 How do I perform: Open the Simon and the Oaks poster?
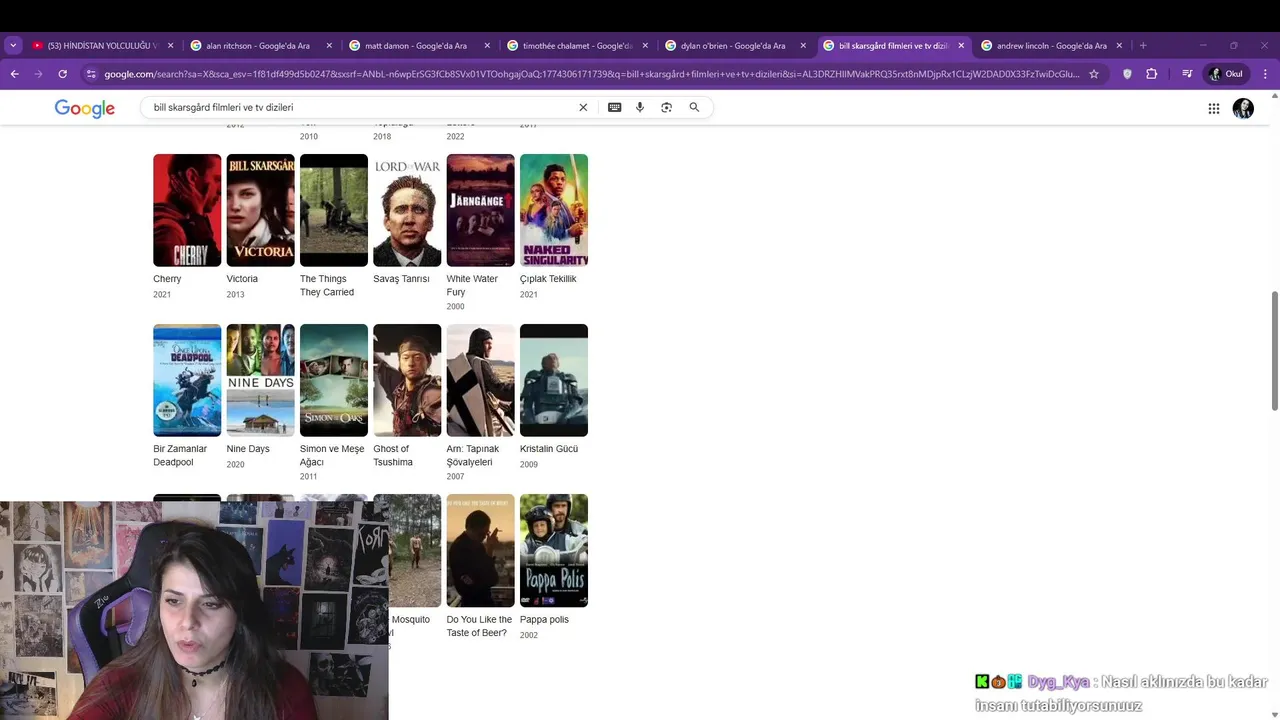(334, 380)
